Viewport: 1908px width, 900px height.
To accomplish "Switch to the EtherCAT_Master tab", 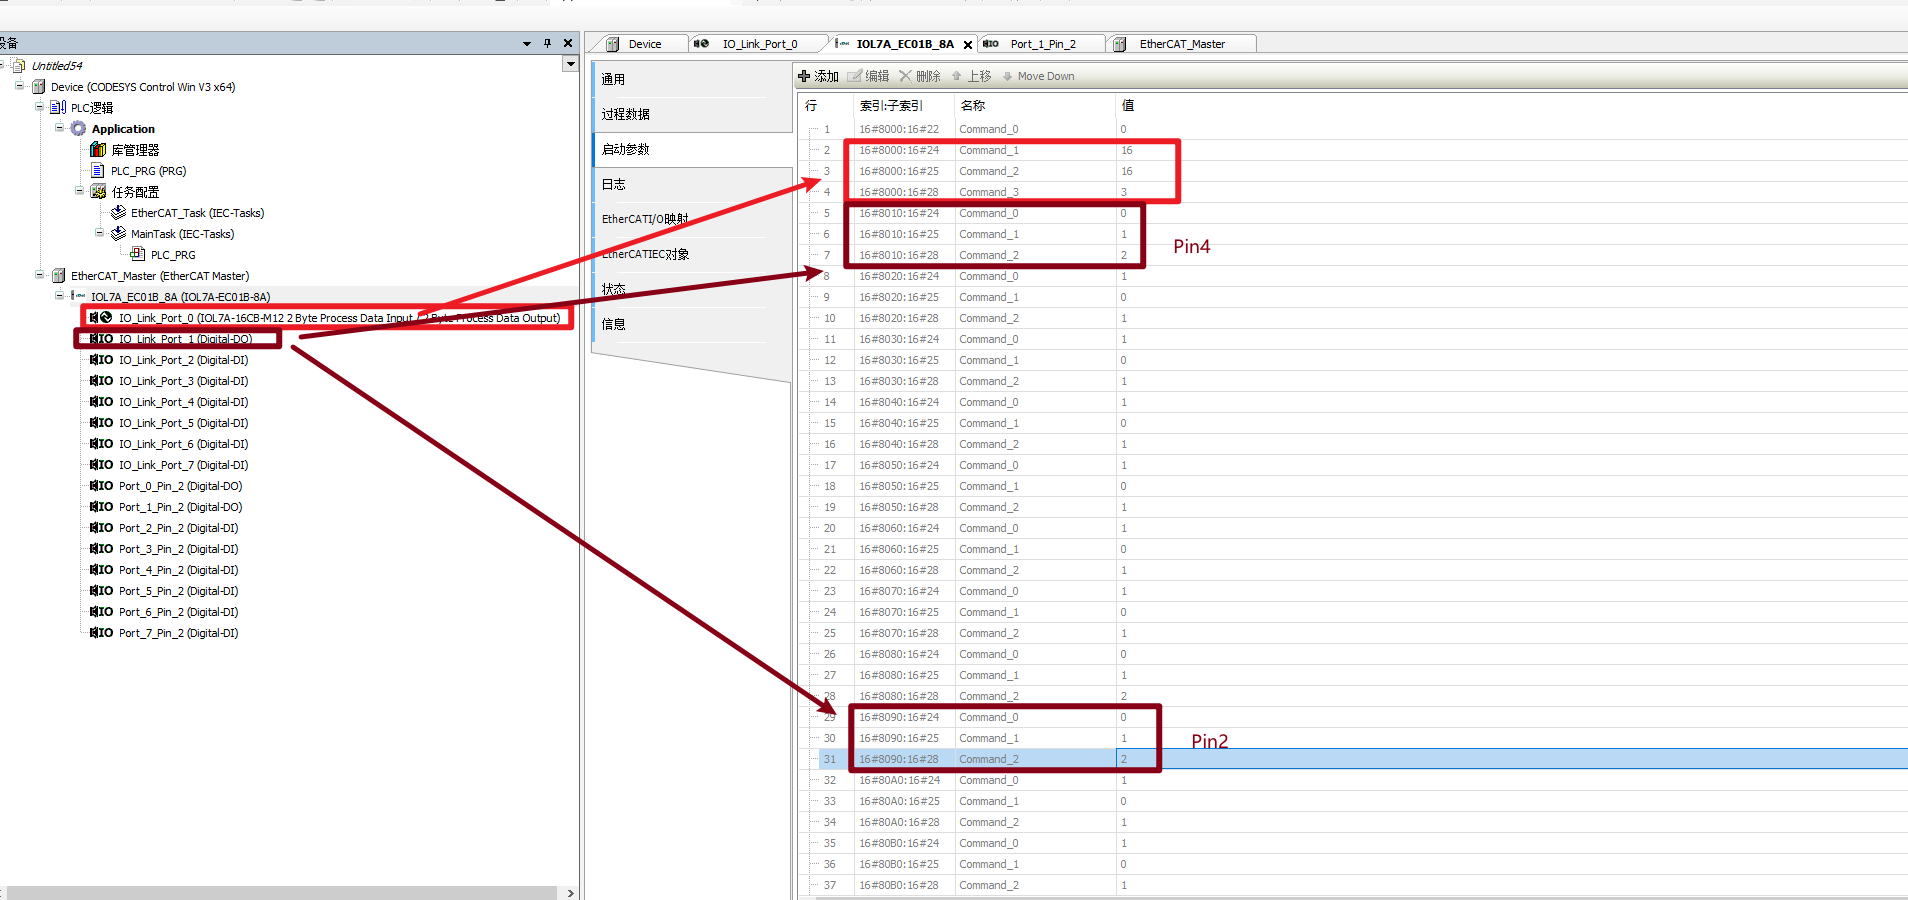I will pyautogui.click(x=1181, y=44).
